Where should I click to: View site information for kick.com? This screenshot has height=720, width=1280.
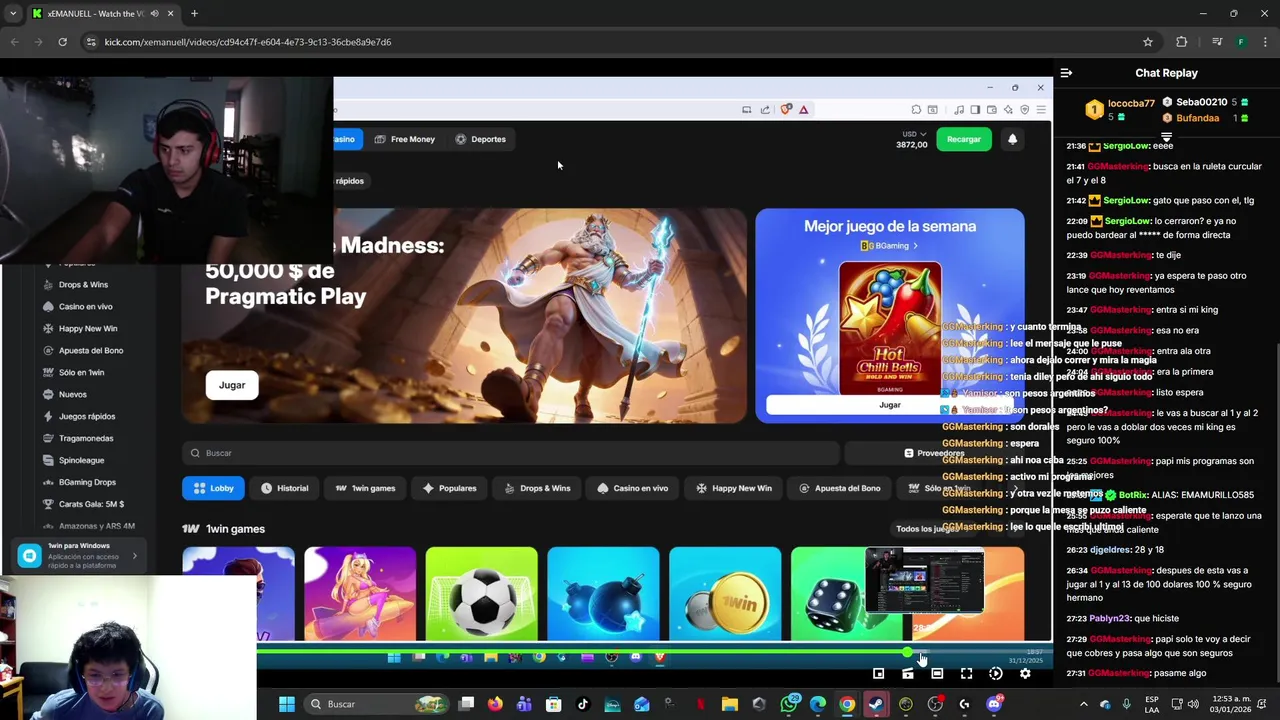click(91, 42)
